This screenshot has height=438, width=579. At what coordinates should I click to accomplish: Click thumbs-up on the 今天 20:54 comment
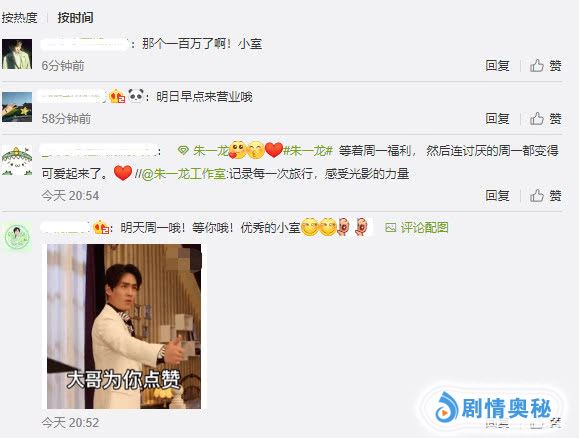click(x=537, y=195)
